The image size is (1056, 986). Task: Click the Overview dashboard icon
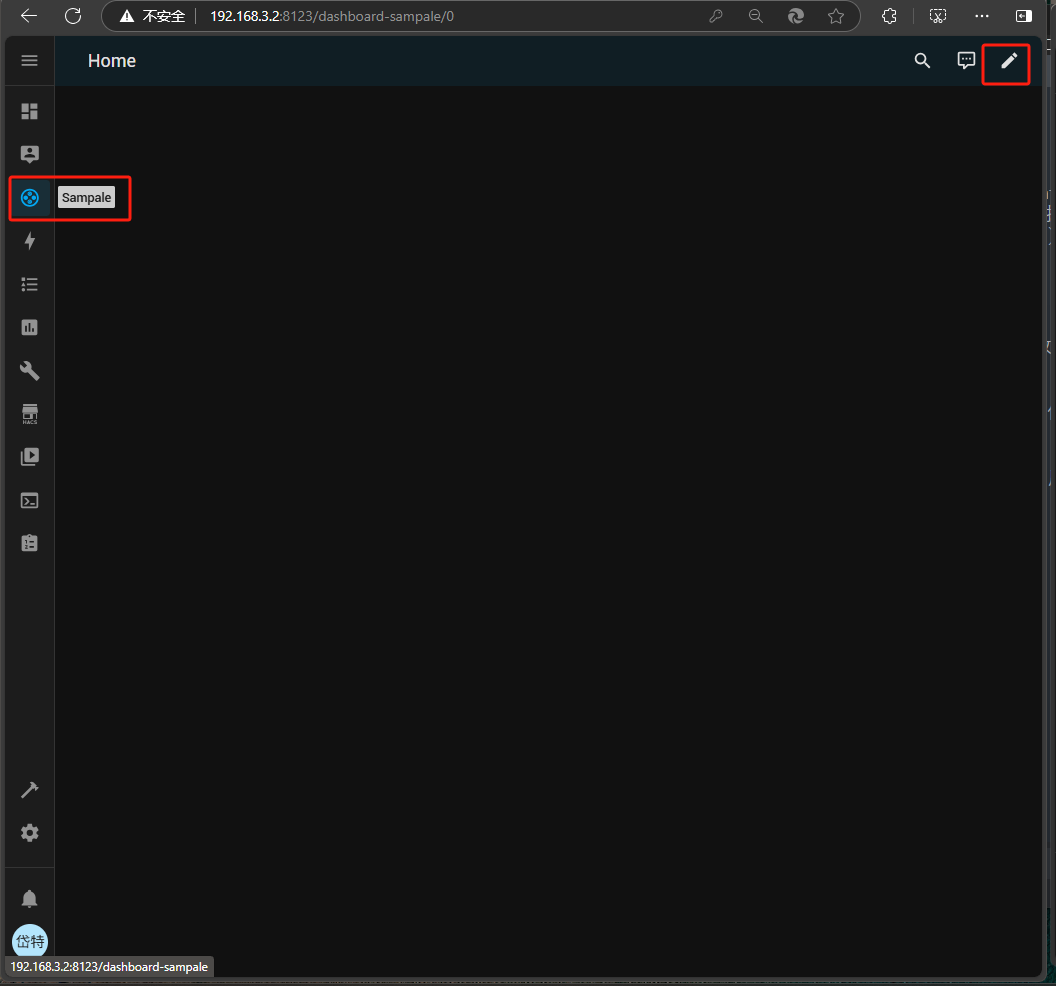[30, 111]
